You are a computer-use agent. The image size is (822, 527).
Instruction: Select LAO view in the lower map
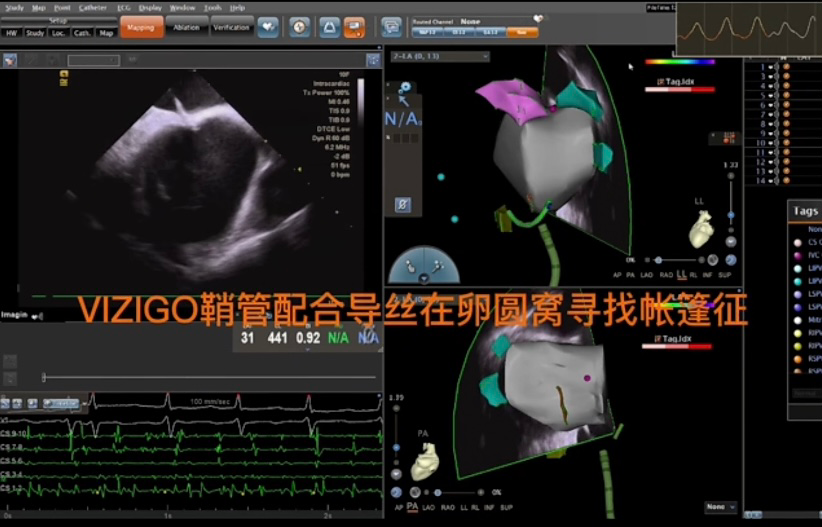pos(428,507)
